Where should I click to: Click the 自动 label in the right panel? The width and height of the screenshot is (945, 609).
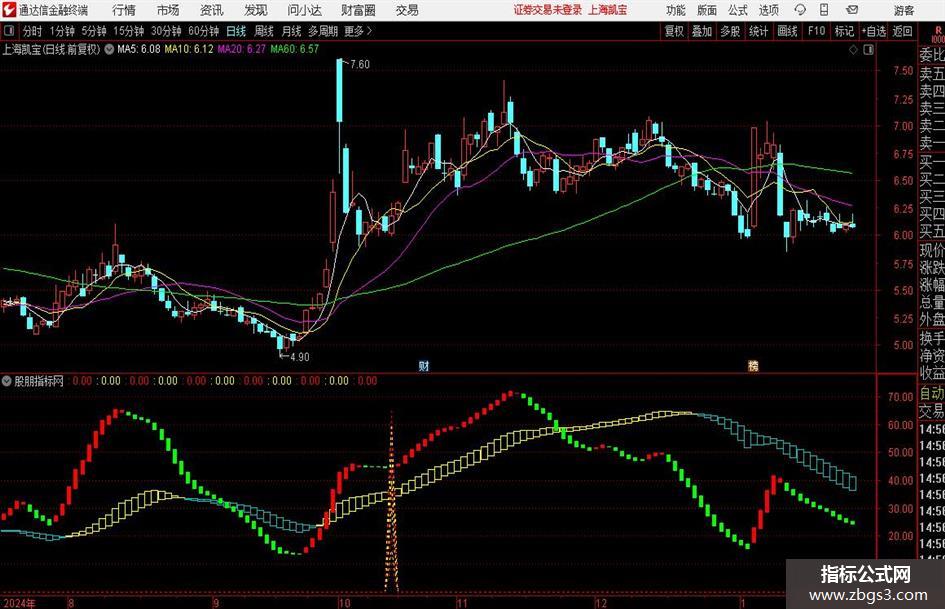(932, 393)
